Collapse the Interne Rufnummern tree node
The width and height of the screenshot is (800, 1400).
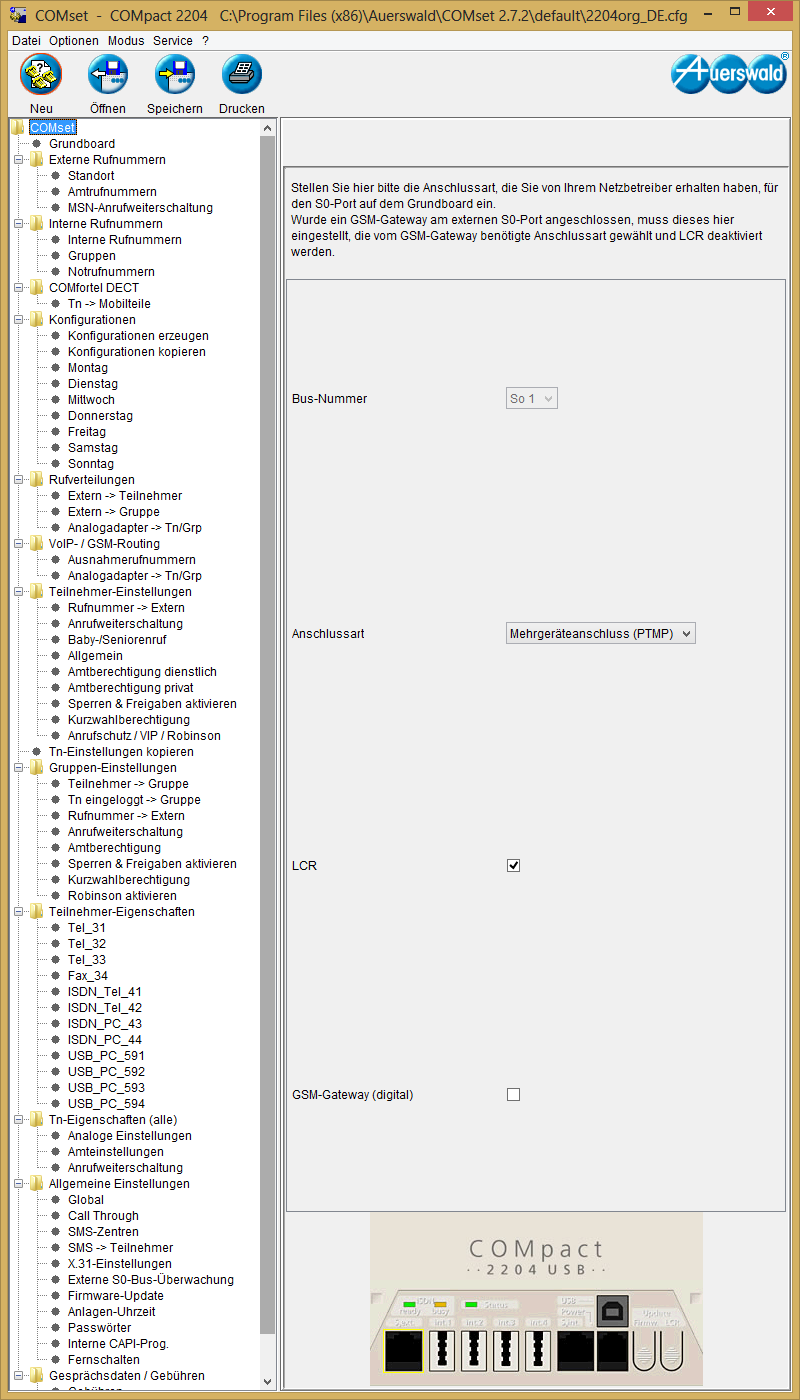[x=18, y=224]
